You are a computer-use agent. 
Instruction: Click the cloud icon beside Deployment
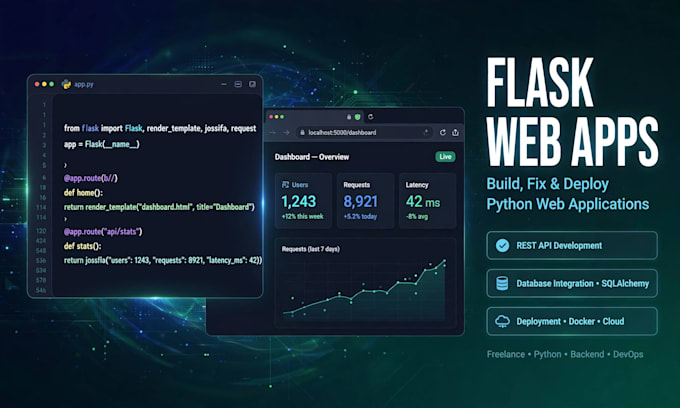pos(502,321)
